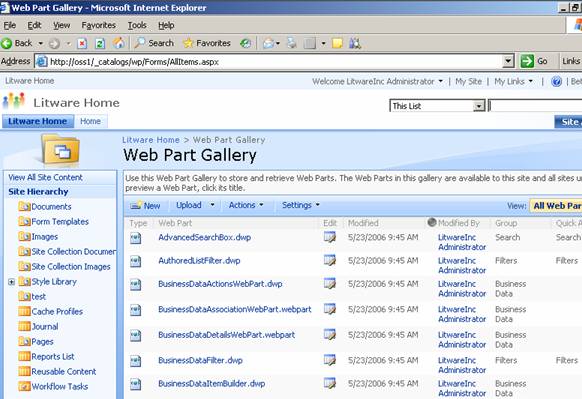Open the All Web Parts view selector
Viewport: 582px width, 399px height.
click(x=556, y=206)
